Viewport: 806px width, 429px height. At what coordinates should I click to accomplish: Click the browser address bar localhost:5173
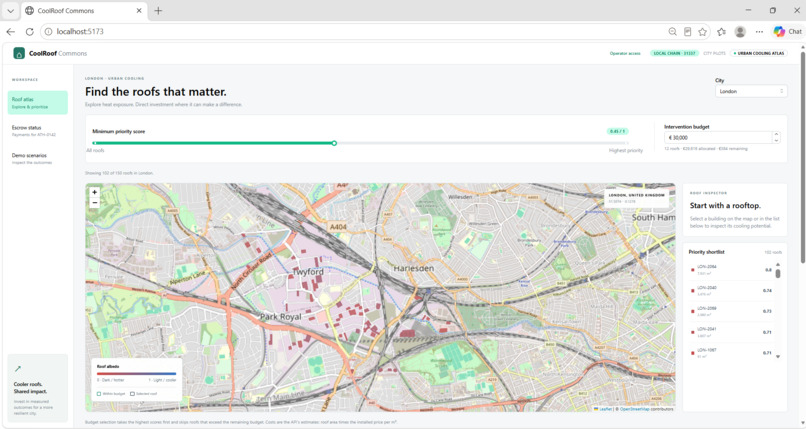coord(355,31)
